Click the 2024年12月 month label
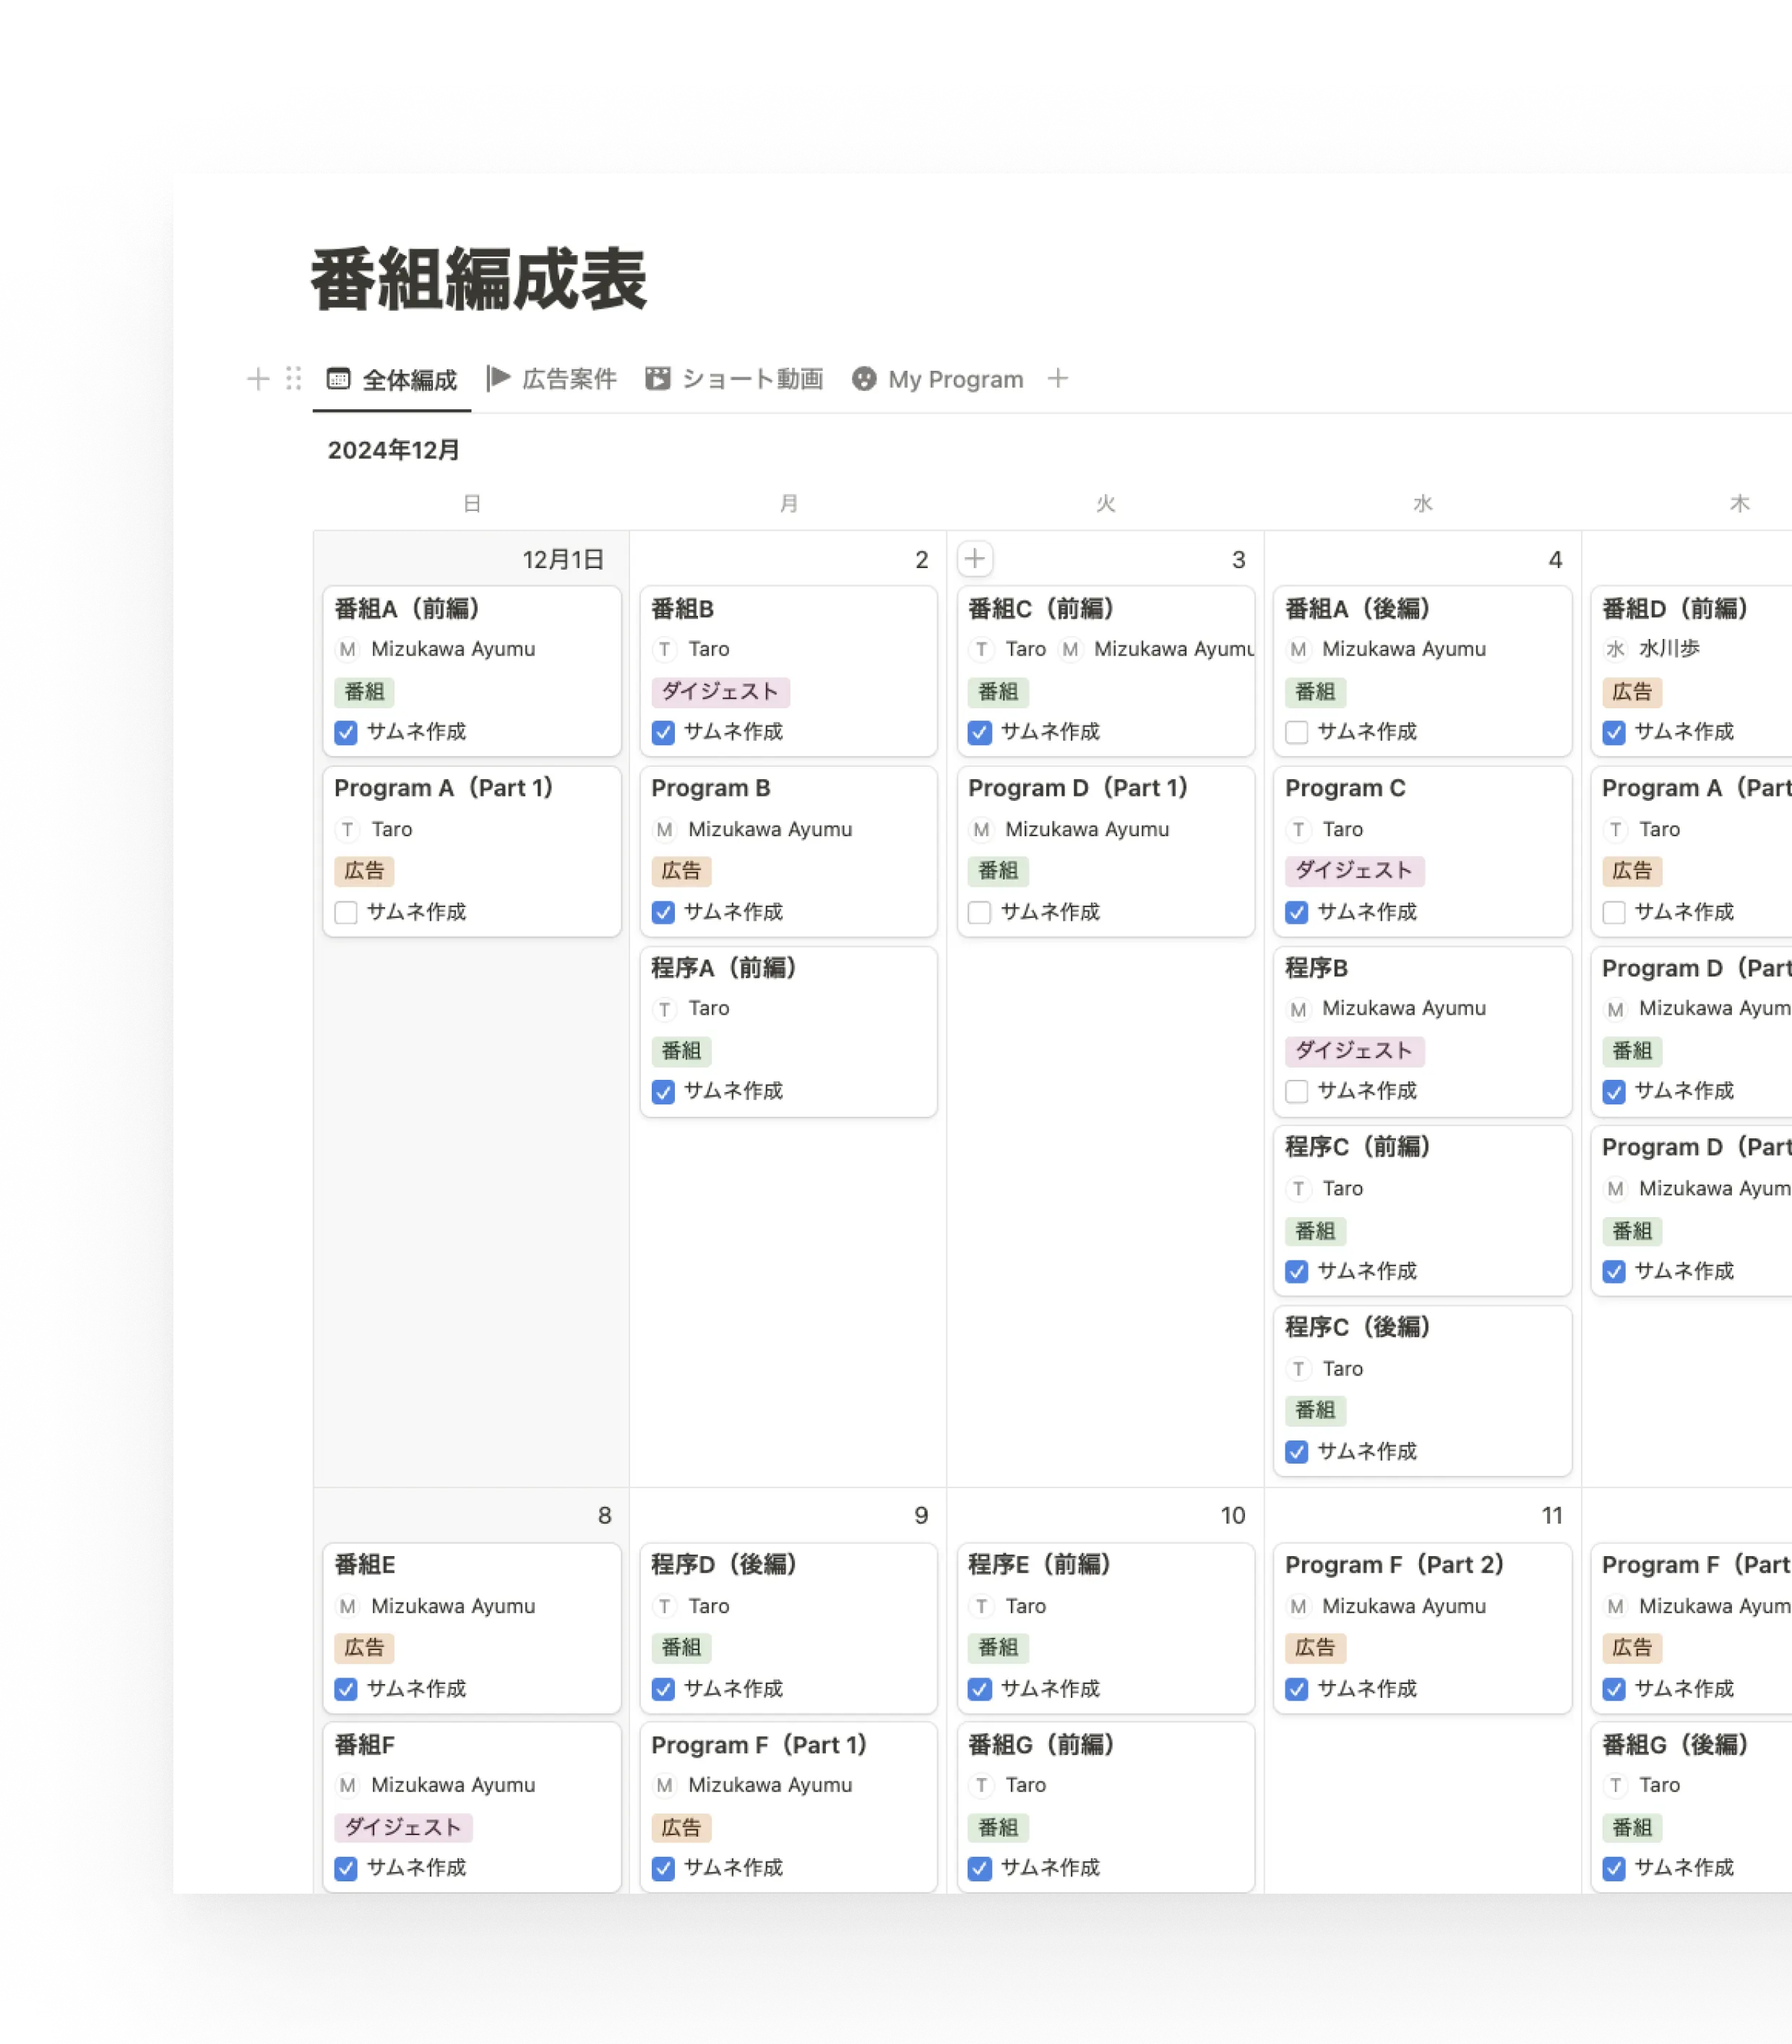The height and width of the screenshot is (2044, 1792). (393, 451)
